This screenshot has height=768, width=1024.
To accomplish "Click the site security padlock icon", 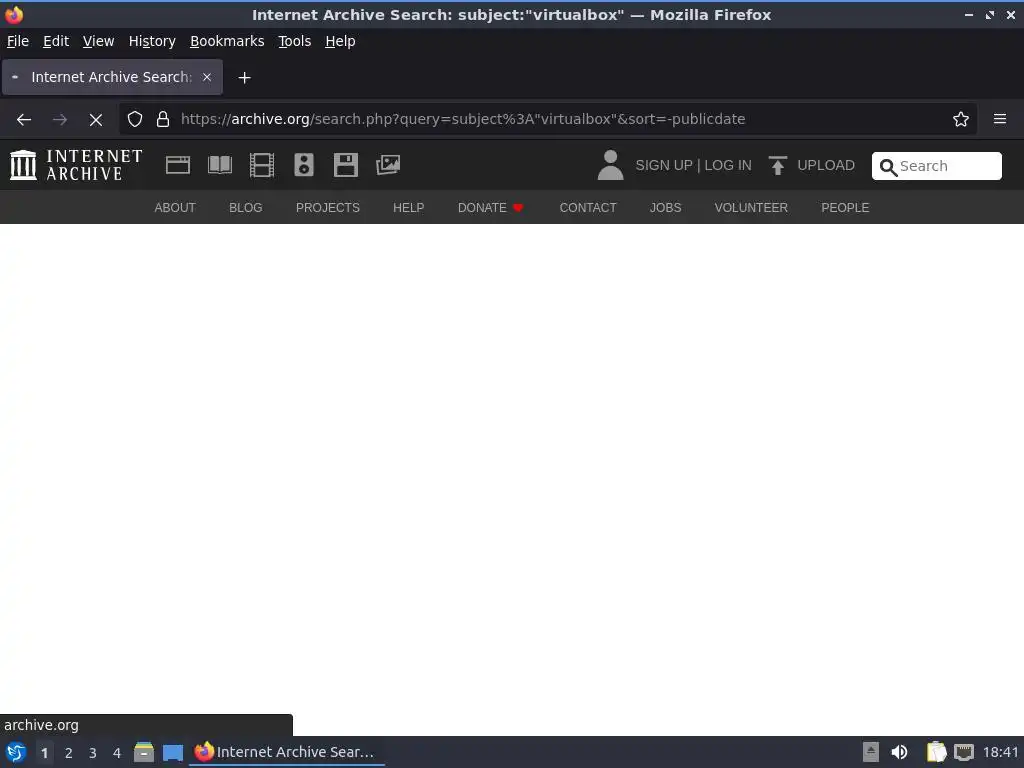I will (x=163, y=120).
